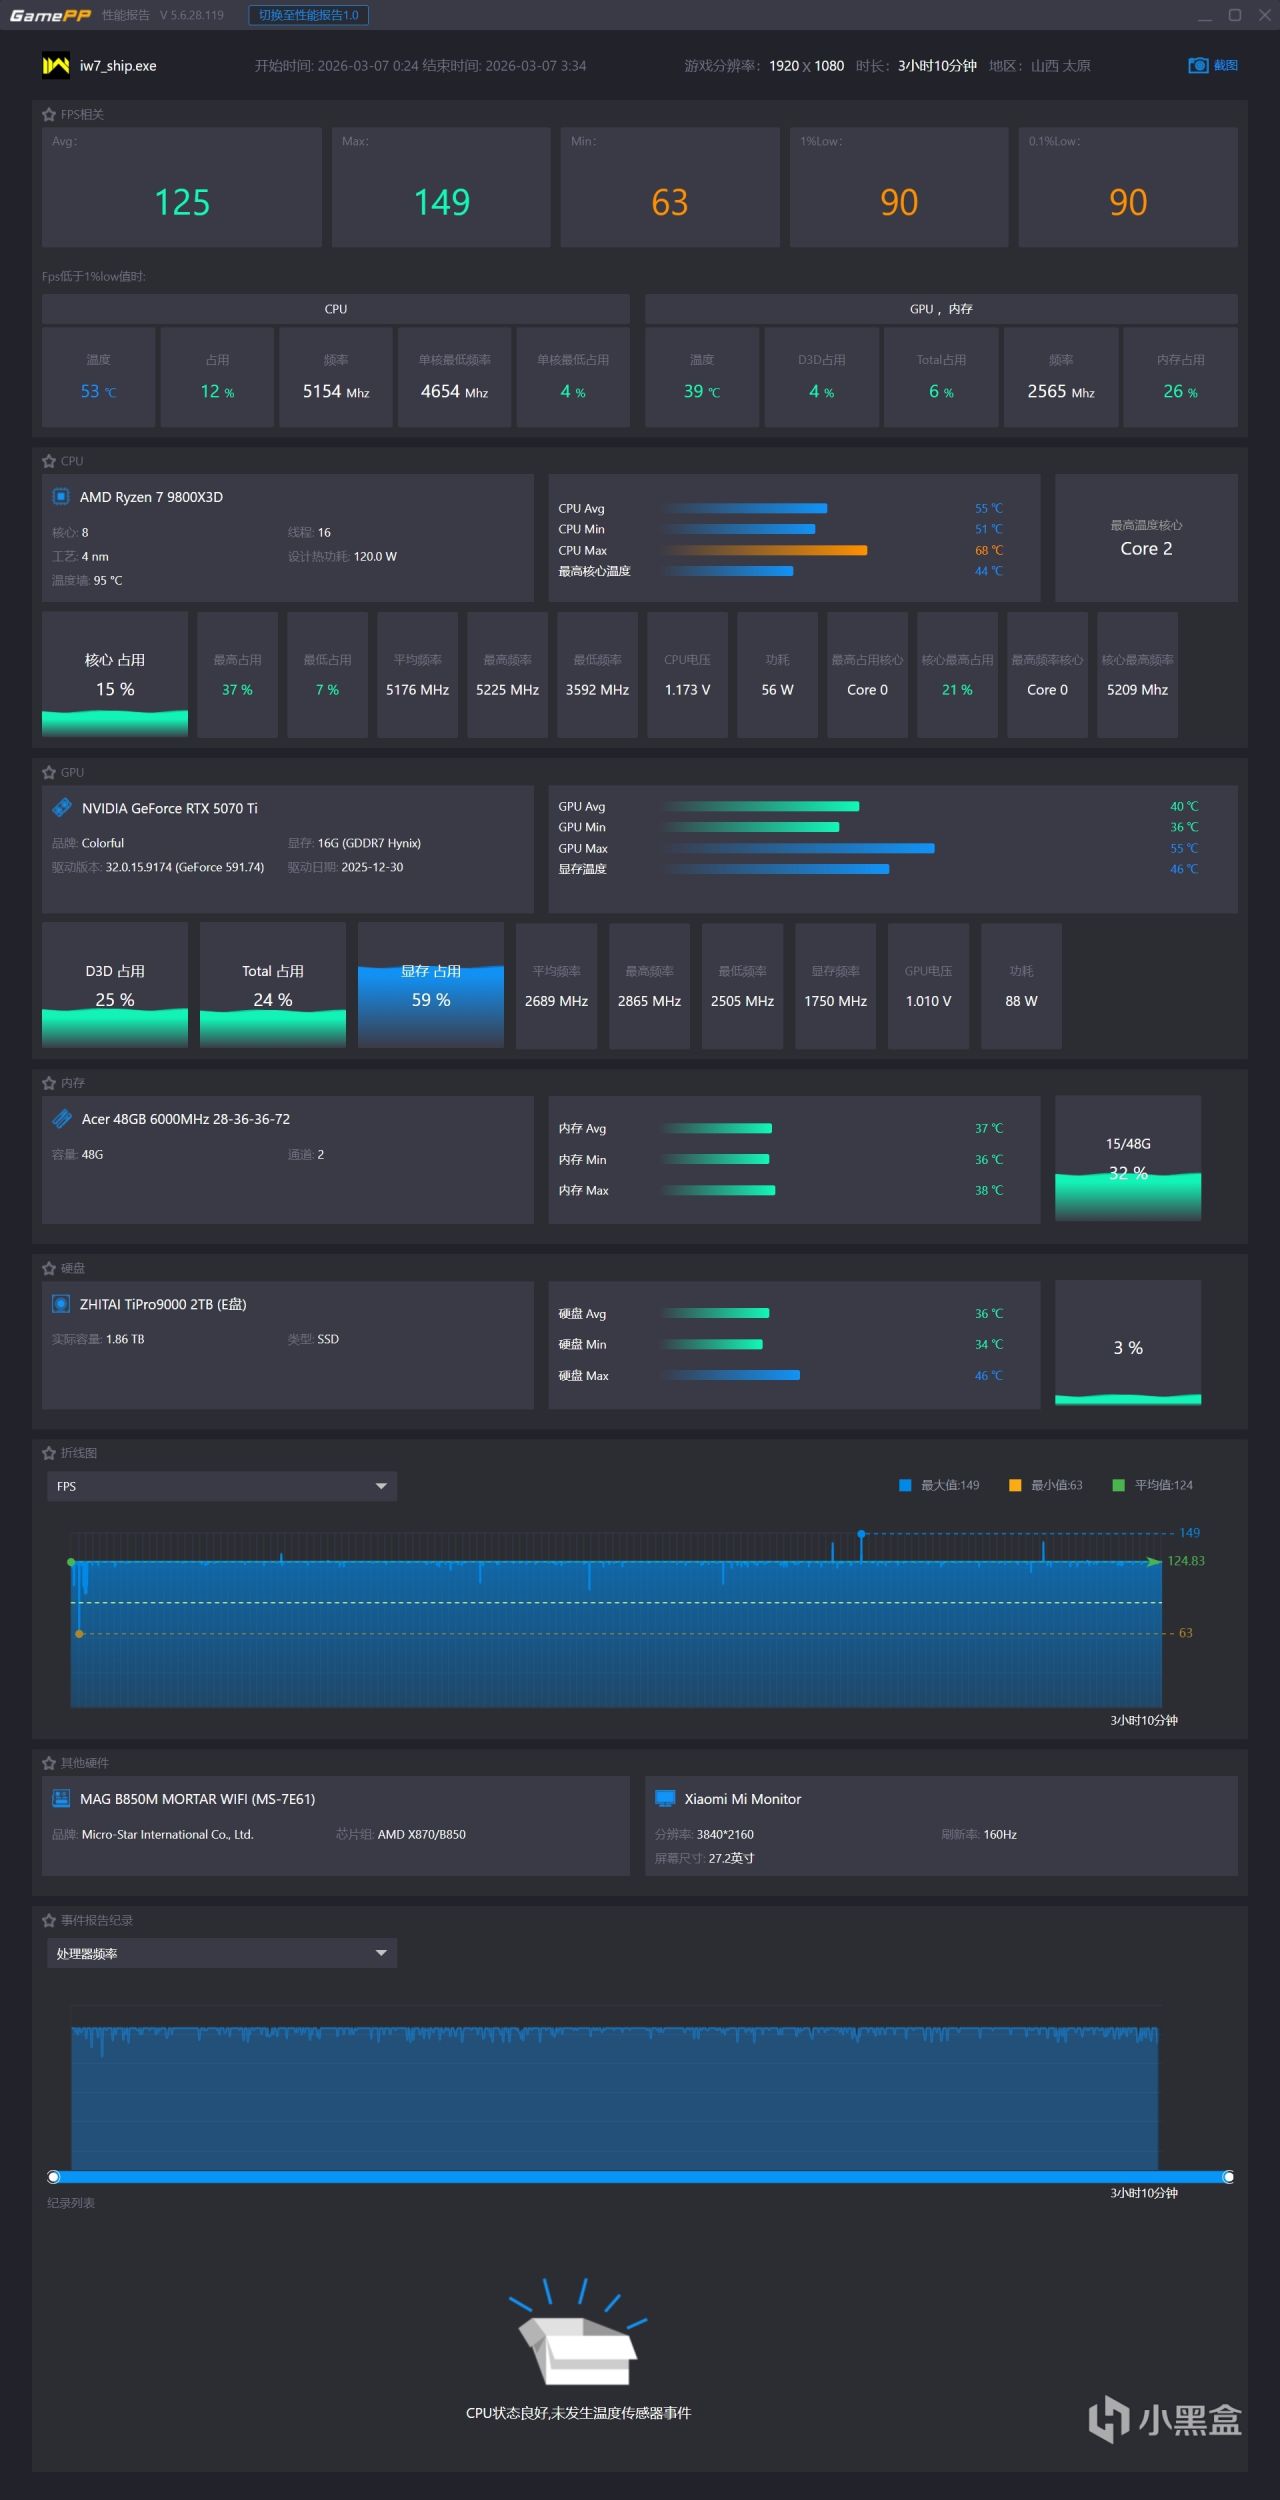This screenshot has height=2500, width=1280.
Task: Click the disk usage 3 % tile
Action: [1128, 1344]
